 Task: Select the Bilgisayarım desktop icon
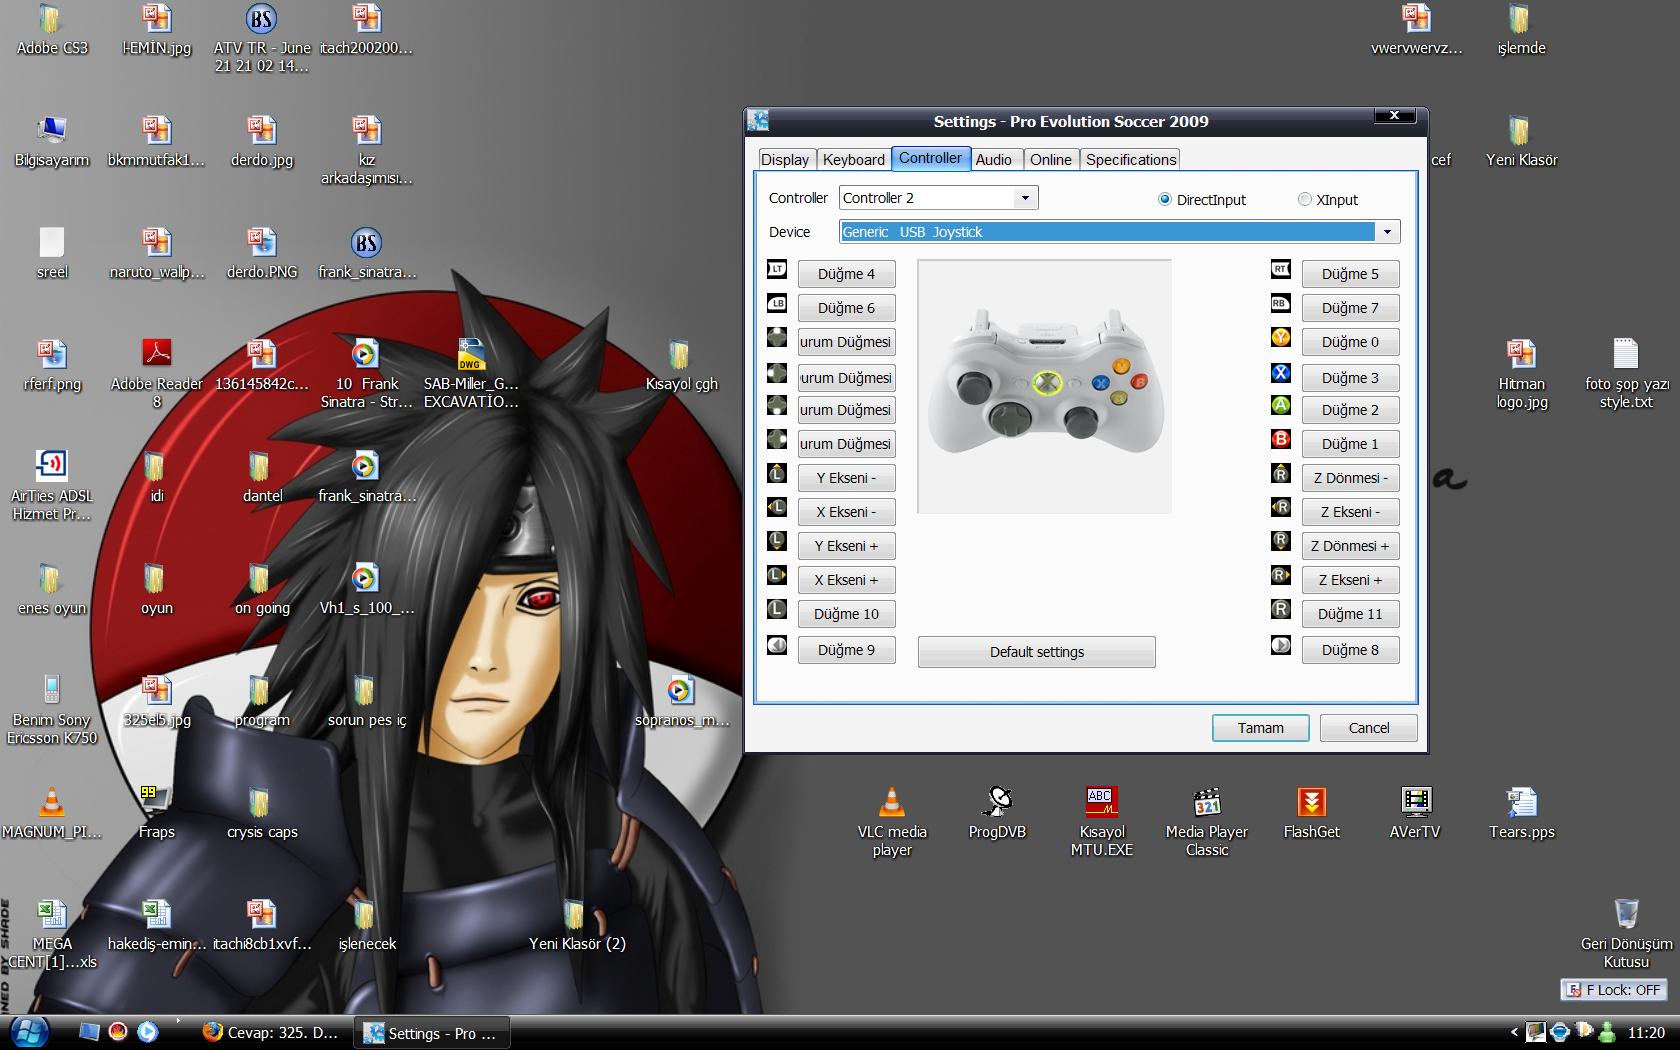tap(51, 141)
